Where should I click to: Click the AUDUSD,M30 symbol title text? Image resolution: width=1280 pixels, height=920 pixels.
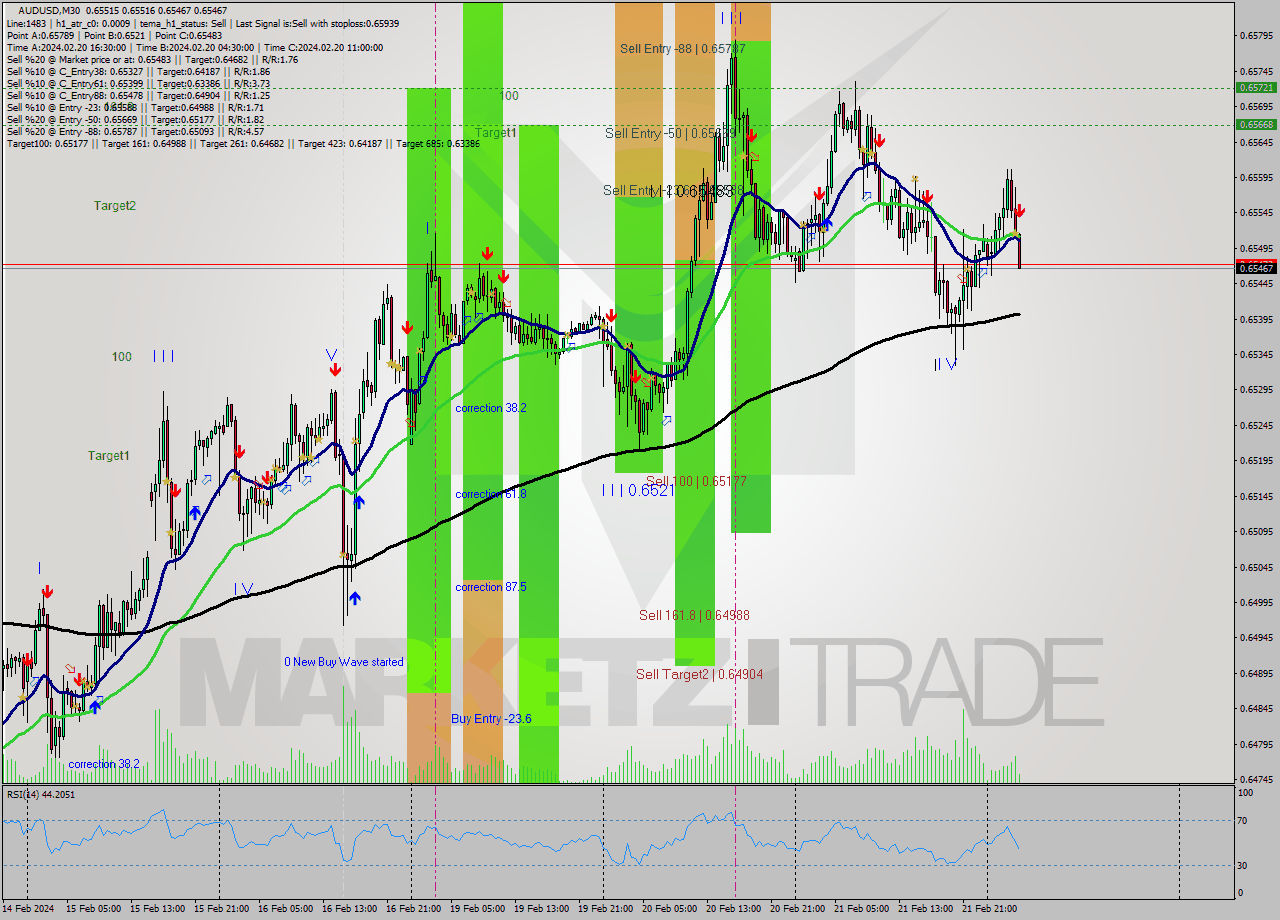click(47, 10)
